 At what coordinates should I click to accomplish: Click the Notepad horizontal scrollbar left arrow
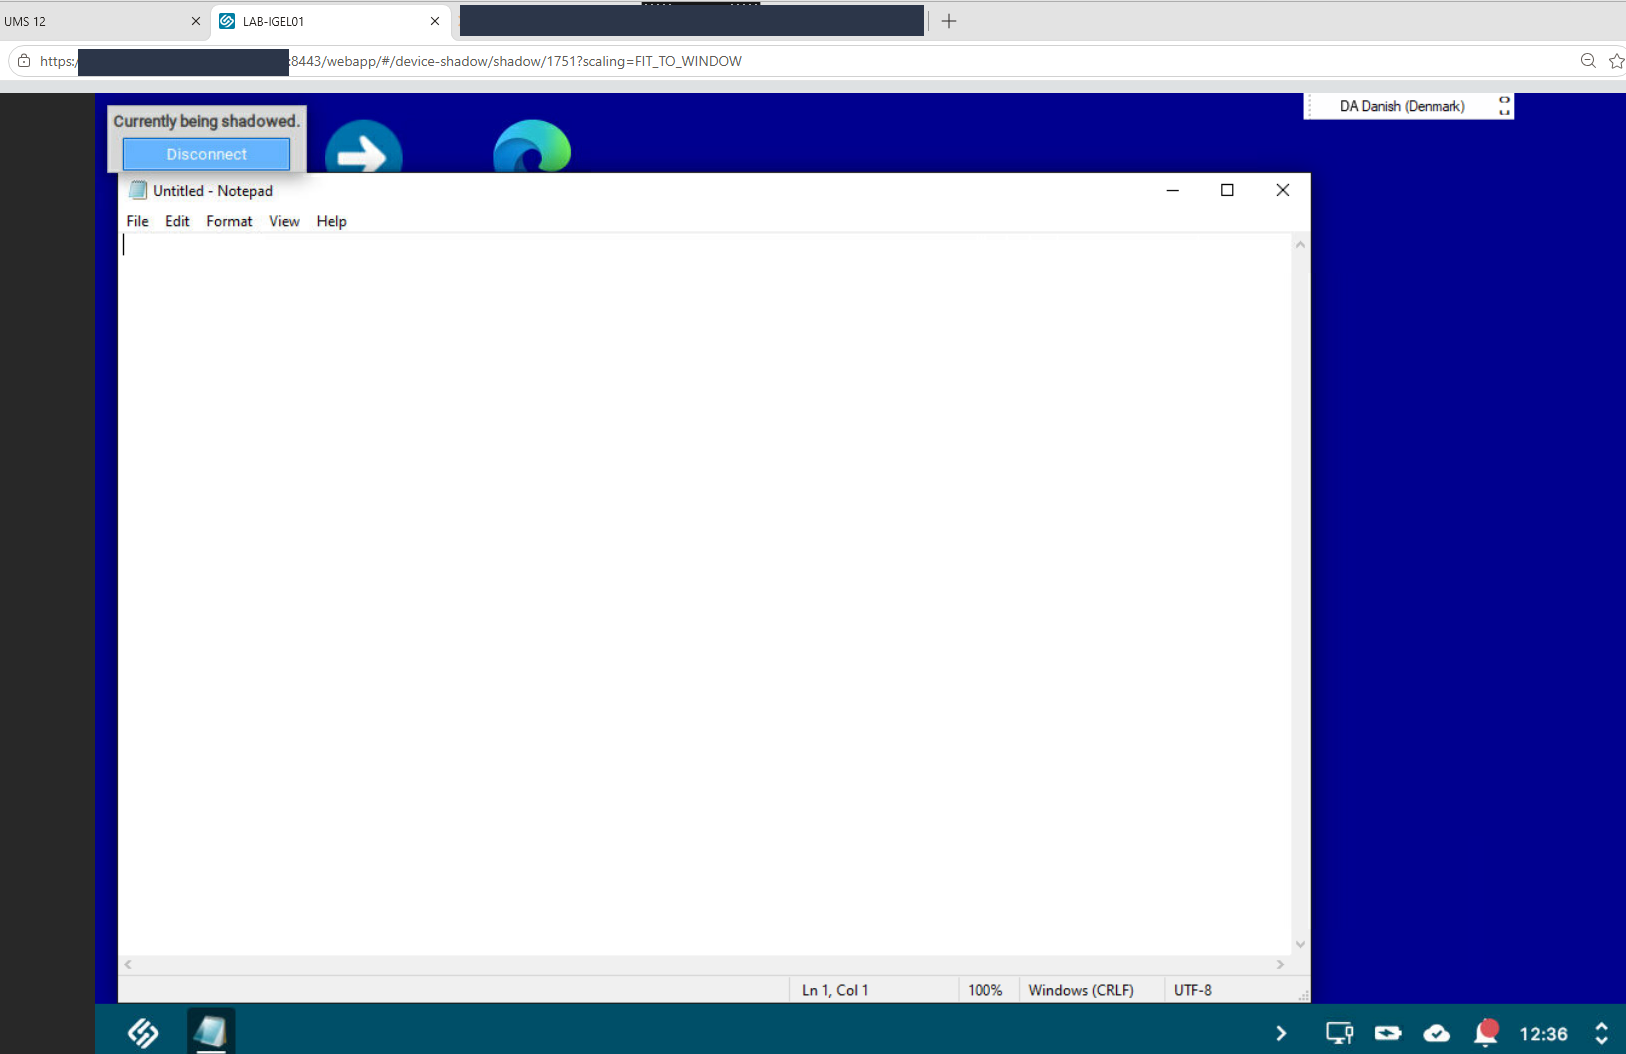(128, 964)
